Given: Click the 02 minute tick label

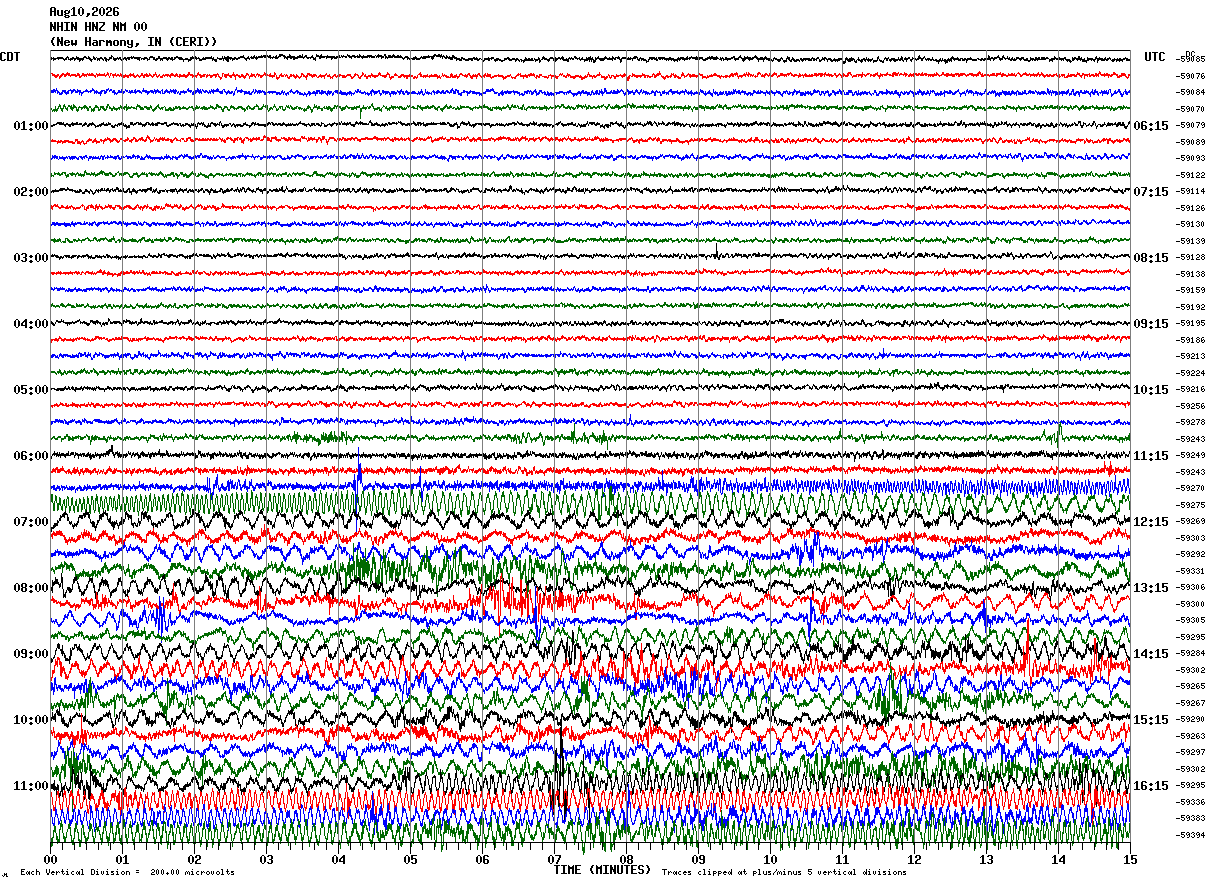Looking at the screenshot, I should [194, 859].
